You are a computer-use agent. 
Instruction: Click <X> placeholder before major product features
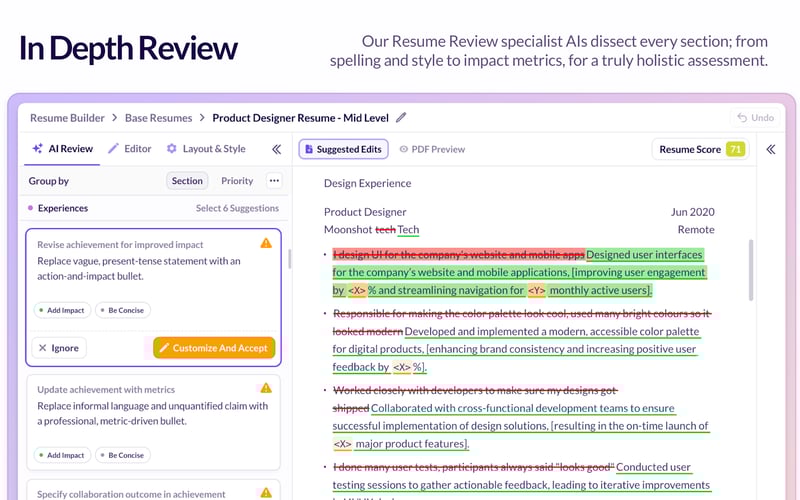(342, 444)
